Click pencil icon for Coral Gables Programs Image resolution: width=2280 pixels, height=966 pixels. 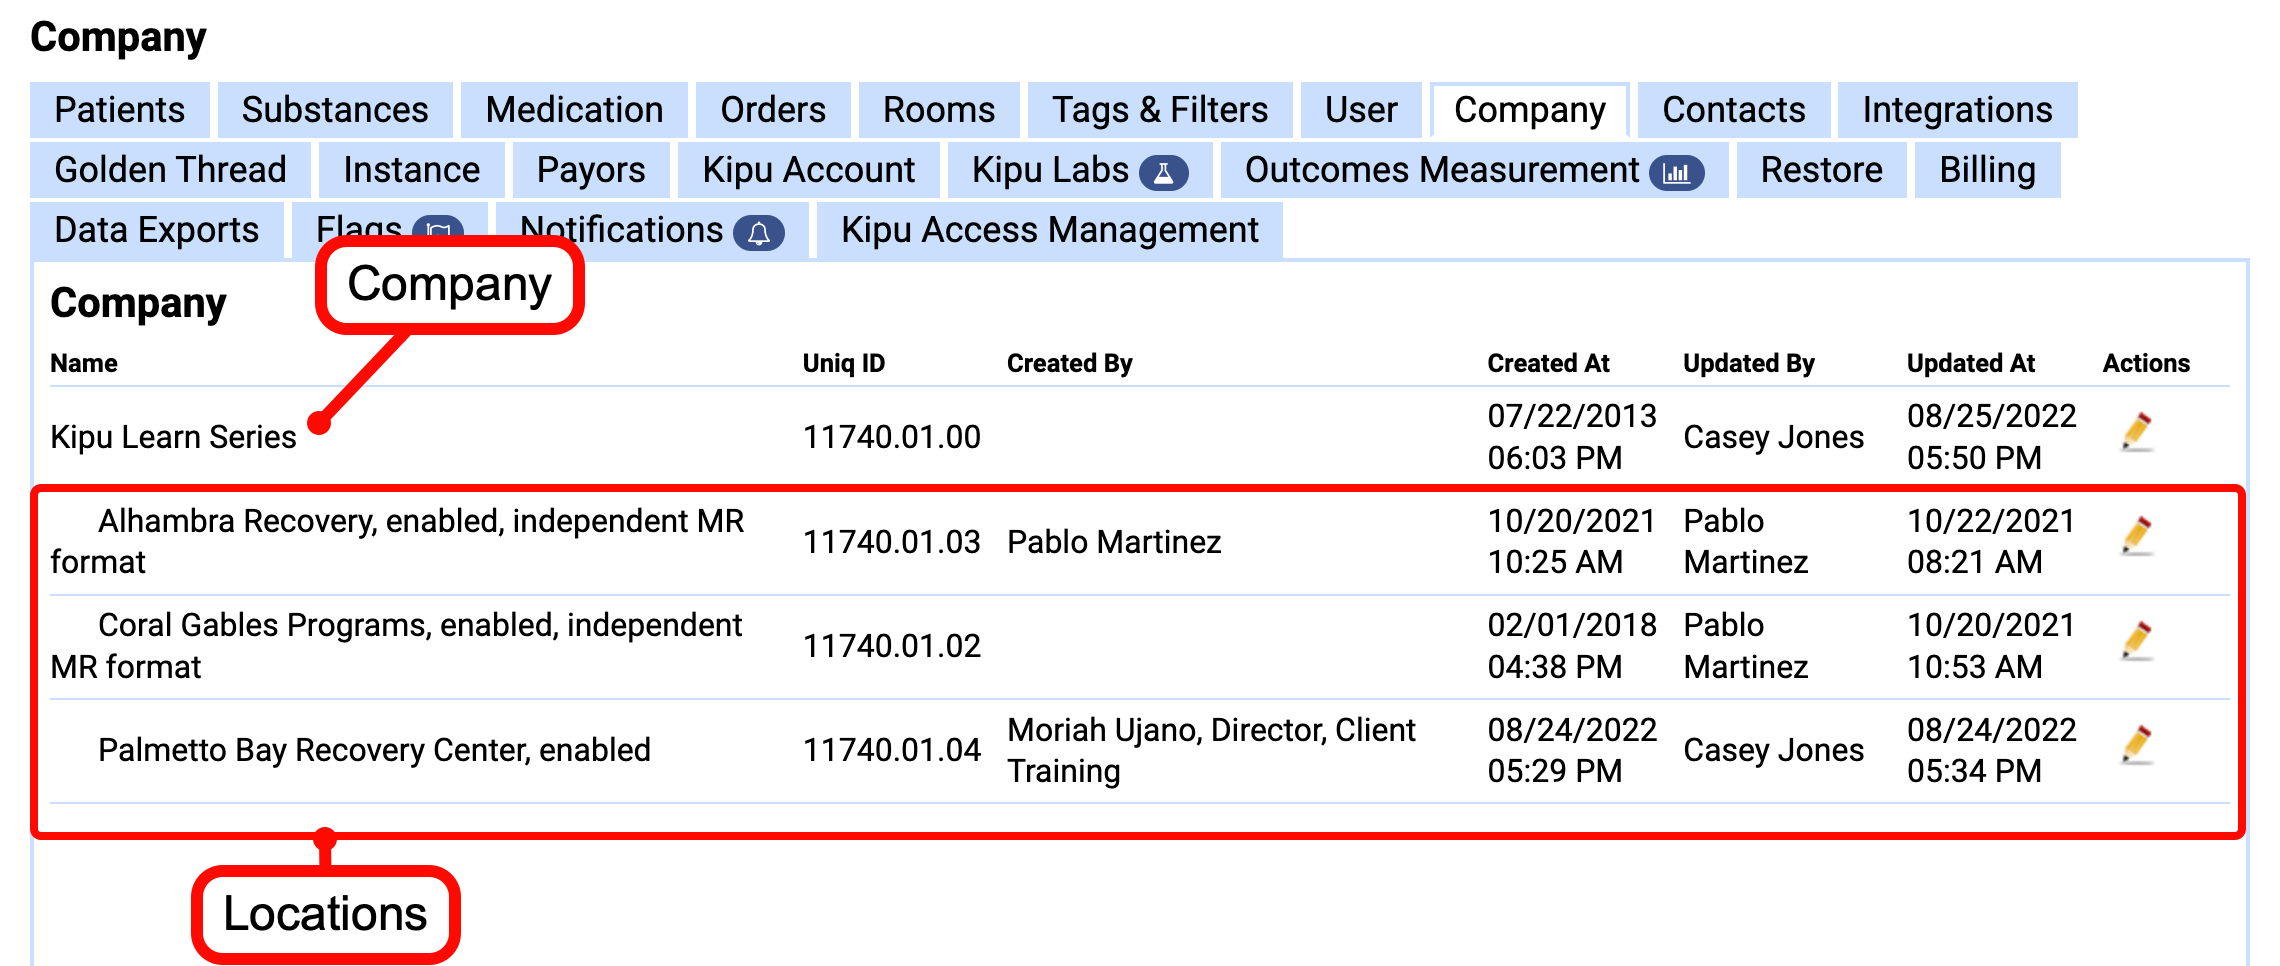[x=2137, y=641]
